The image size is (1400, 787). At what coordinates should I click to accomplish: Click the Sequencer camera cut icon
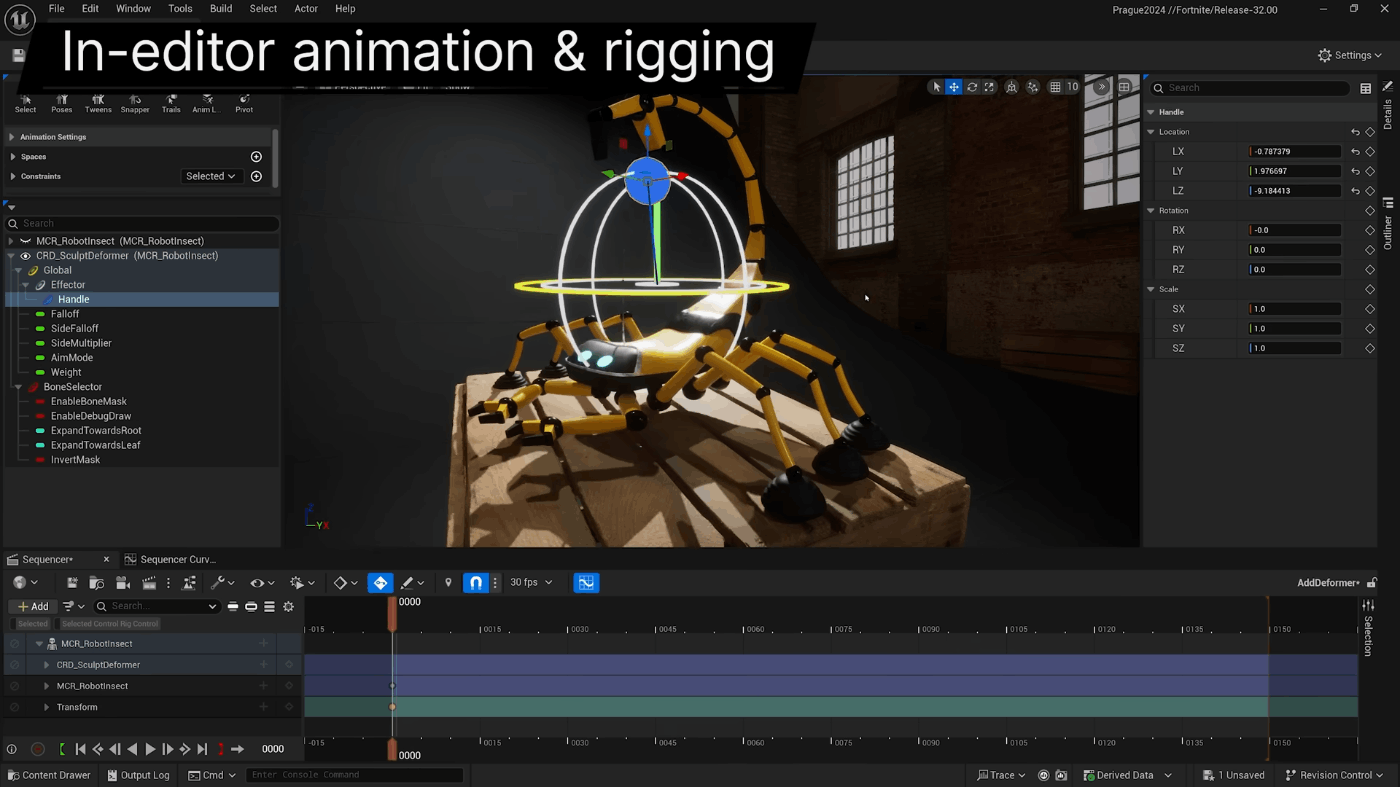tap(123, 583)
